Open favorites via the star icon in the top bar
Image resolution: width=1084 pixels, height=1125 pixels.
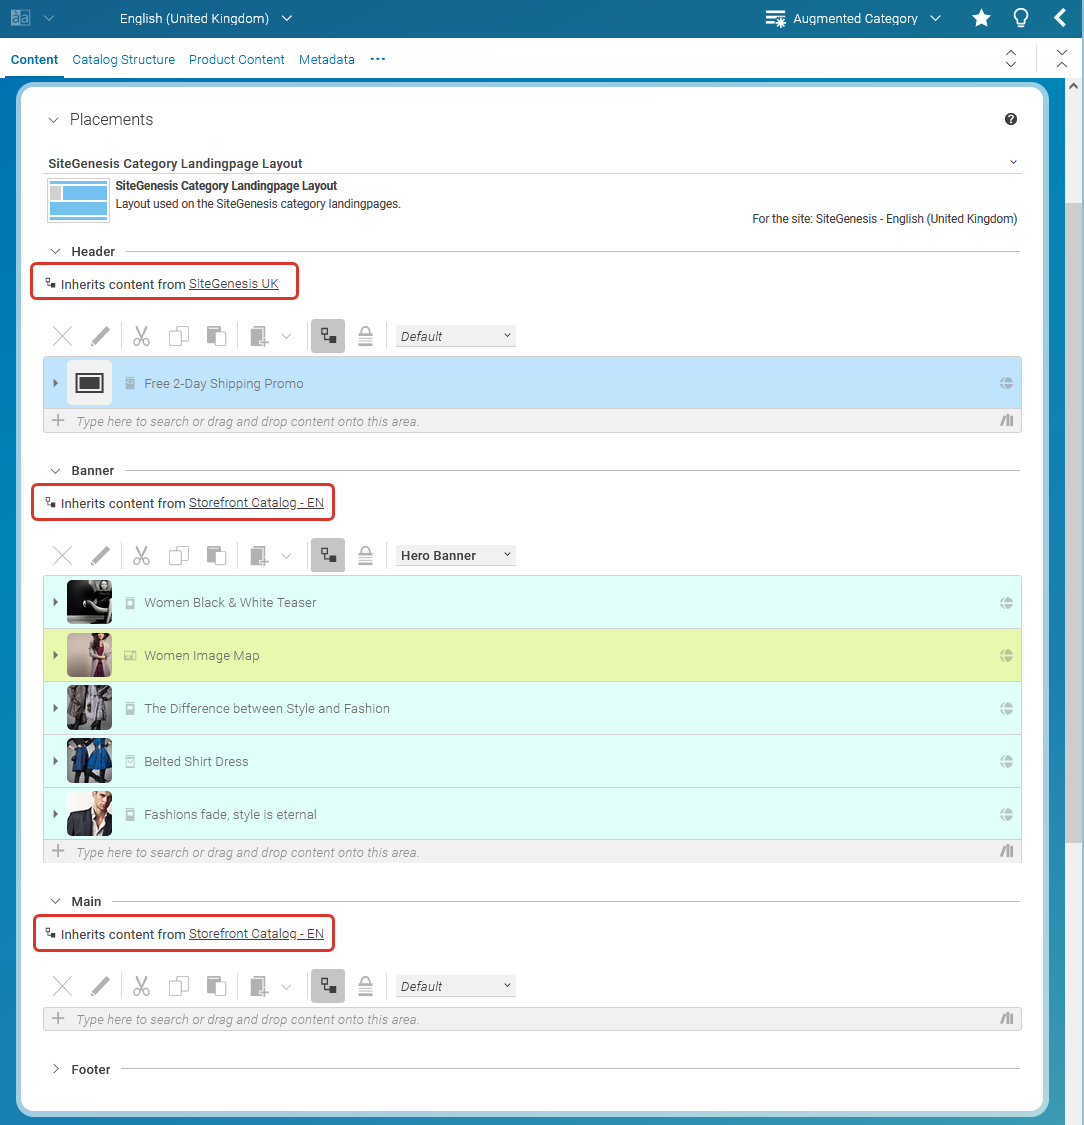[x=981, y=17]
